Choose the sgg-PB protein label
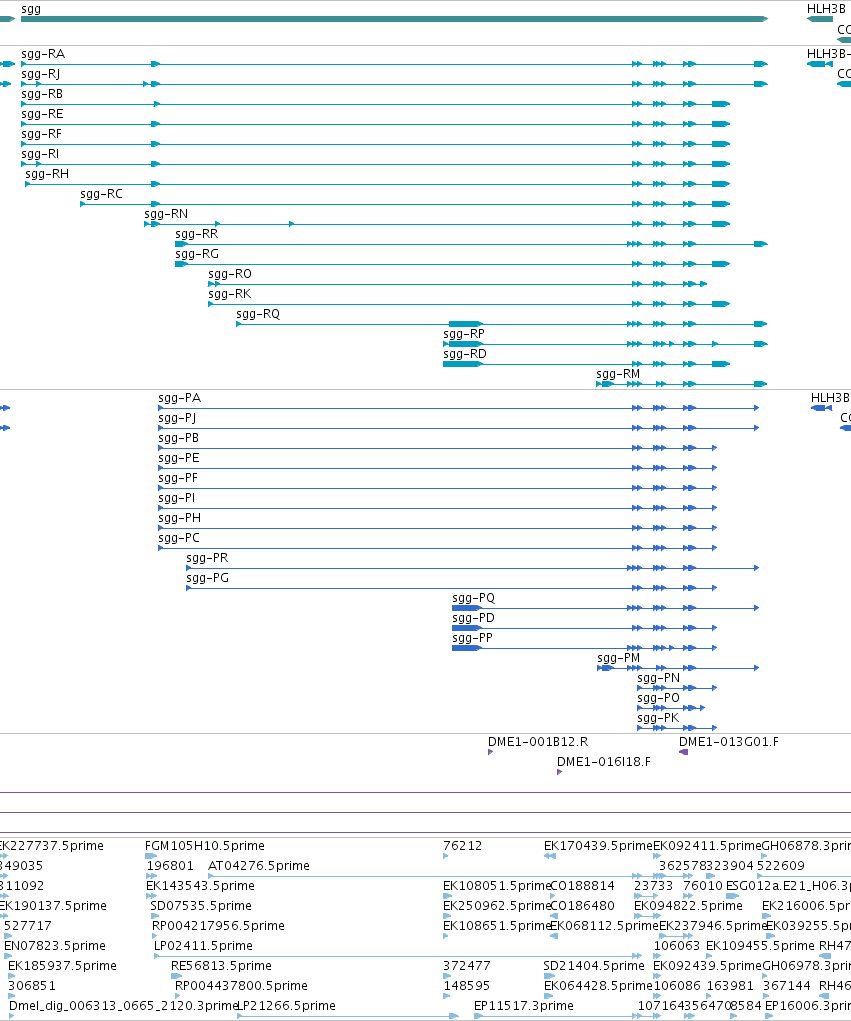851x1021 pixels. tap(179, 438)
